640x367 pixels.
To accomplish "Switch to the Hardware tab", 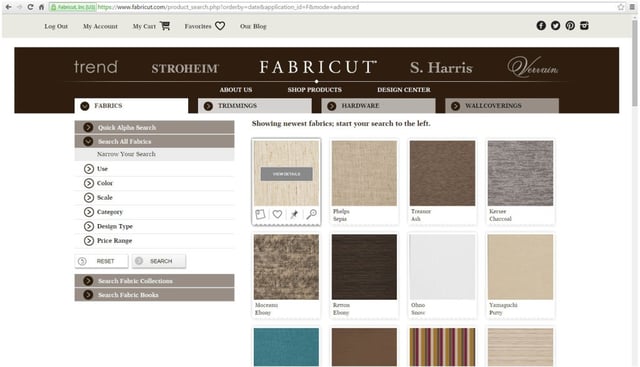I will pos(378,106).
